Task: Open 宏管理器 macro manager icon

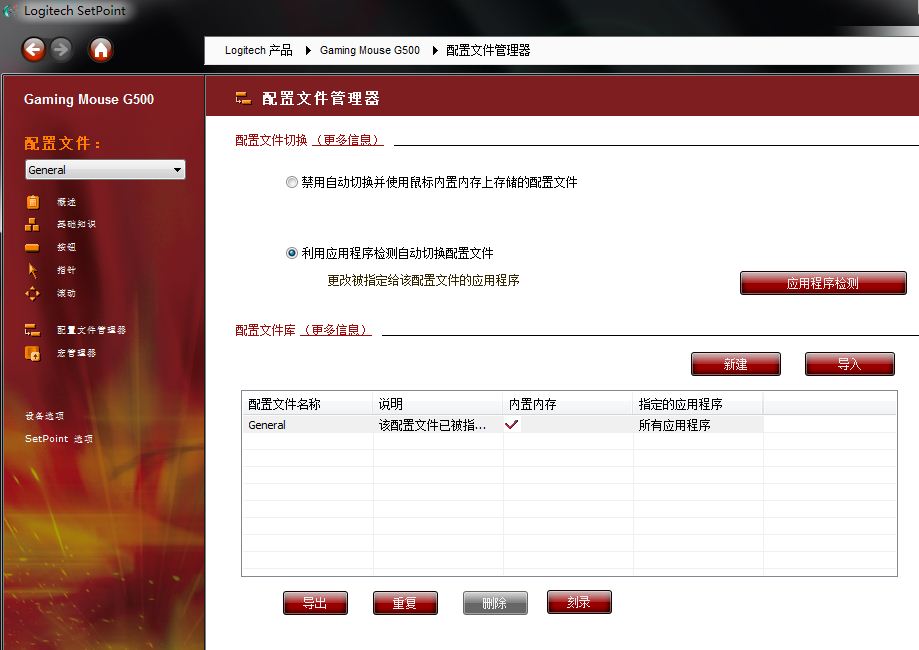Action: click(32, 353)
